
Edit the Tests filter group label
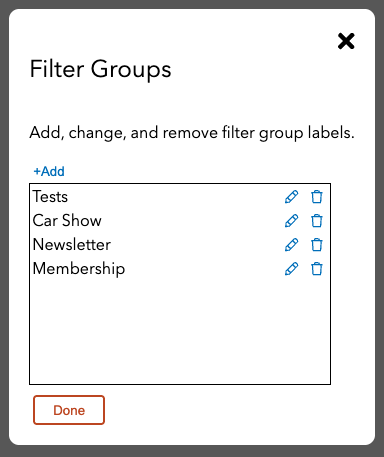click(291, 197)
